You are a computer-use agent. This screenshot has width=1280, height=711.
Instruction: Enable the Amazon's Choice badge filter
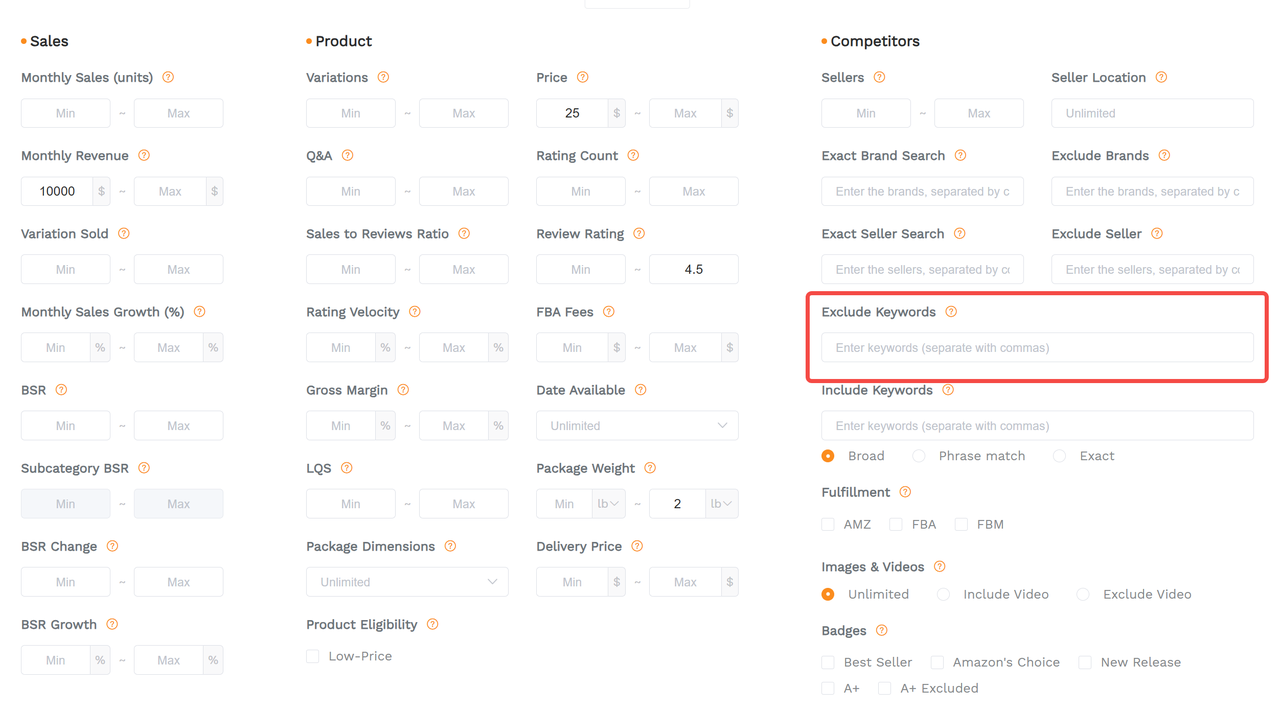pyautogui.click(x=937, y=662)
